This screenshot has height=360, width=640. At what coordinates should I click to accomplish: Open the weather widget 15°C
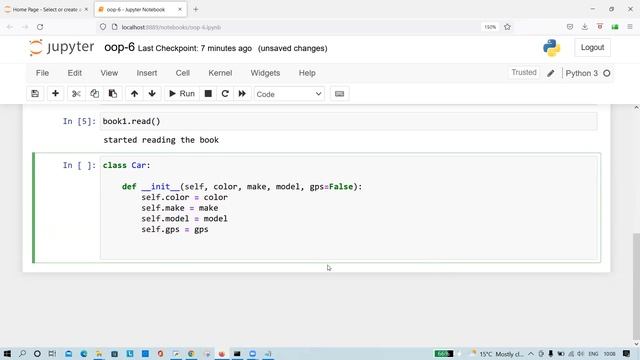click(x=497, y=354)
